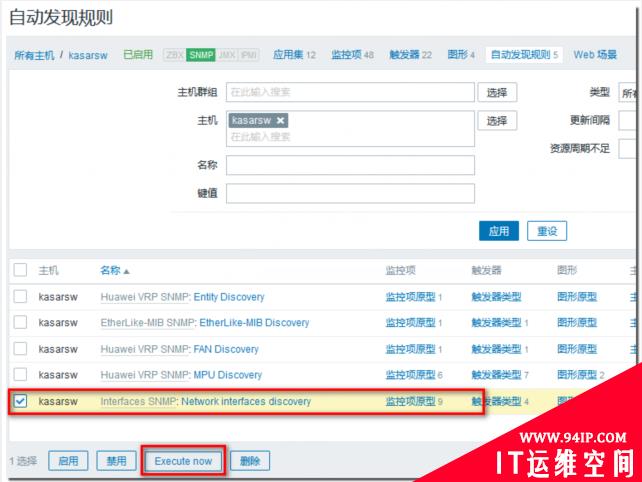Open FAN Discovery rule
The image size is (642, 482).
tap(226, 349)
